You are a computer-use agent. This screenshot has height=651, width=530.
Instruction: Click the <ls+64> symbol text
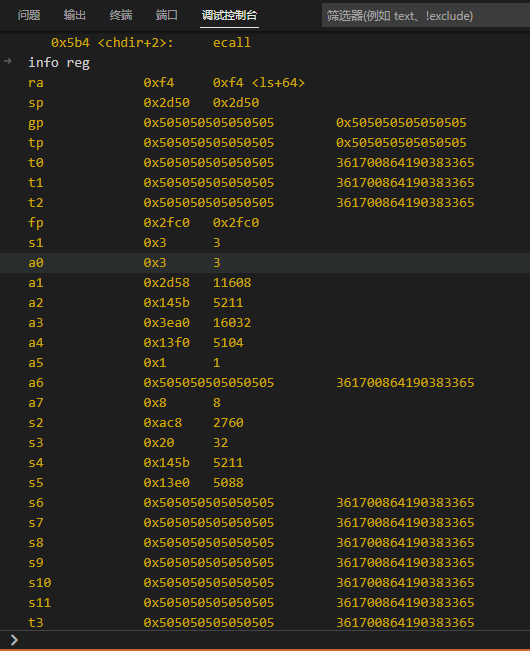click(278, 83)
